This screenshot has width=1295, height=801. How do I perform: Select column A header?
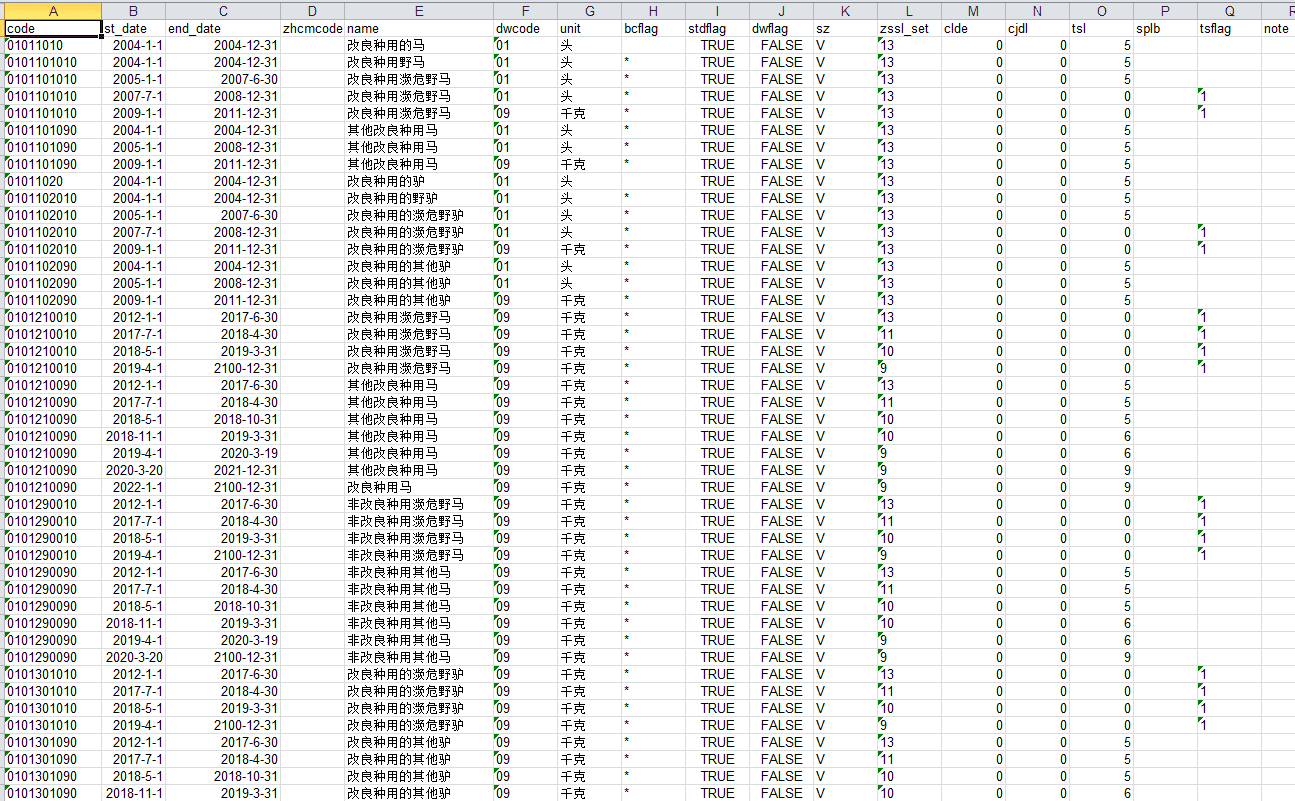[52, 10]
